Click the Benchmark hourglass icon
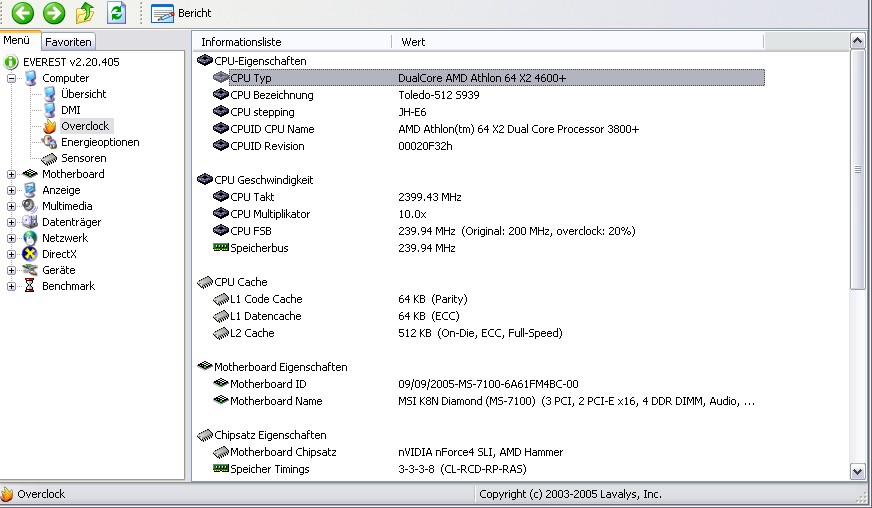 click(x=30, y=286)
